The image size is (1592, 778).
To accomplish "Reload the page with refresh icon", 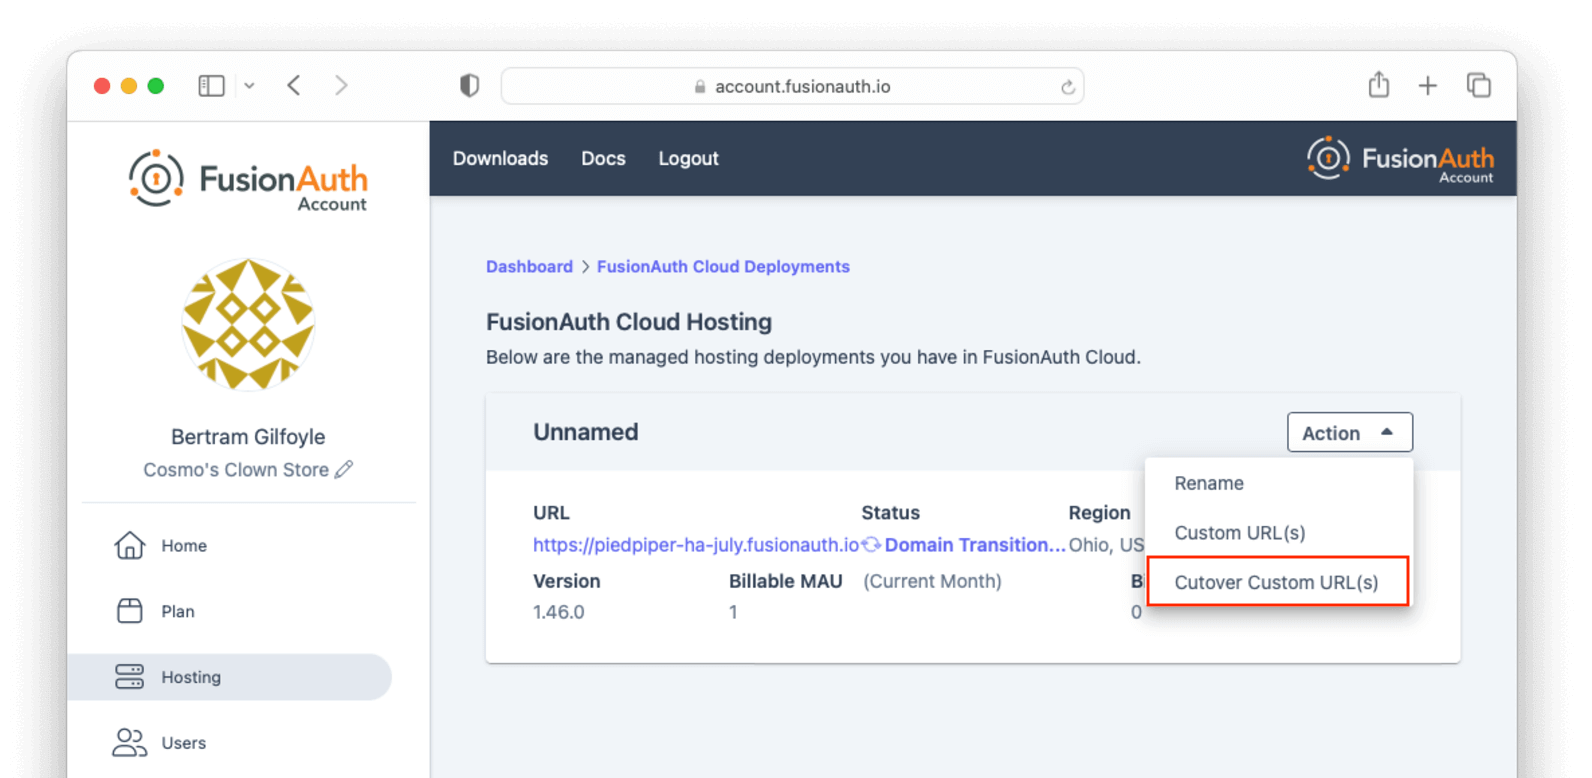I will coord(1067,87).
